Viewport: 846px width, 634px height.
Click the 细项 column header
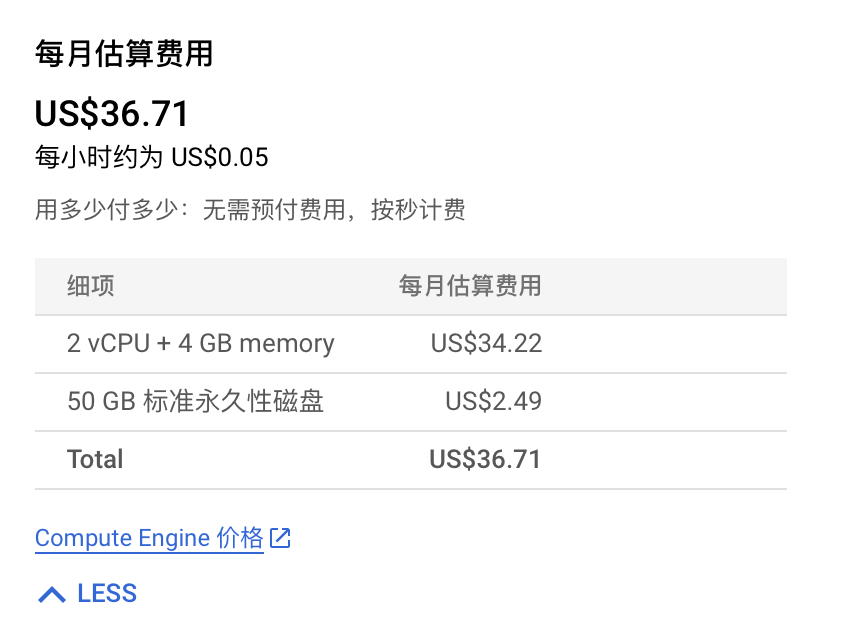91,285
